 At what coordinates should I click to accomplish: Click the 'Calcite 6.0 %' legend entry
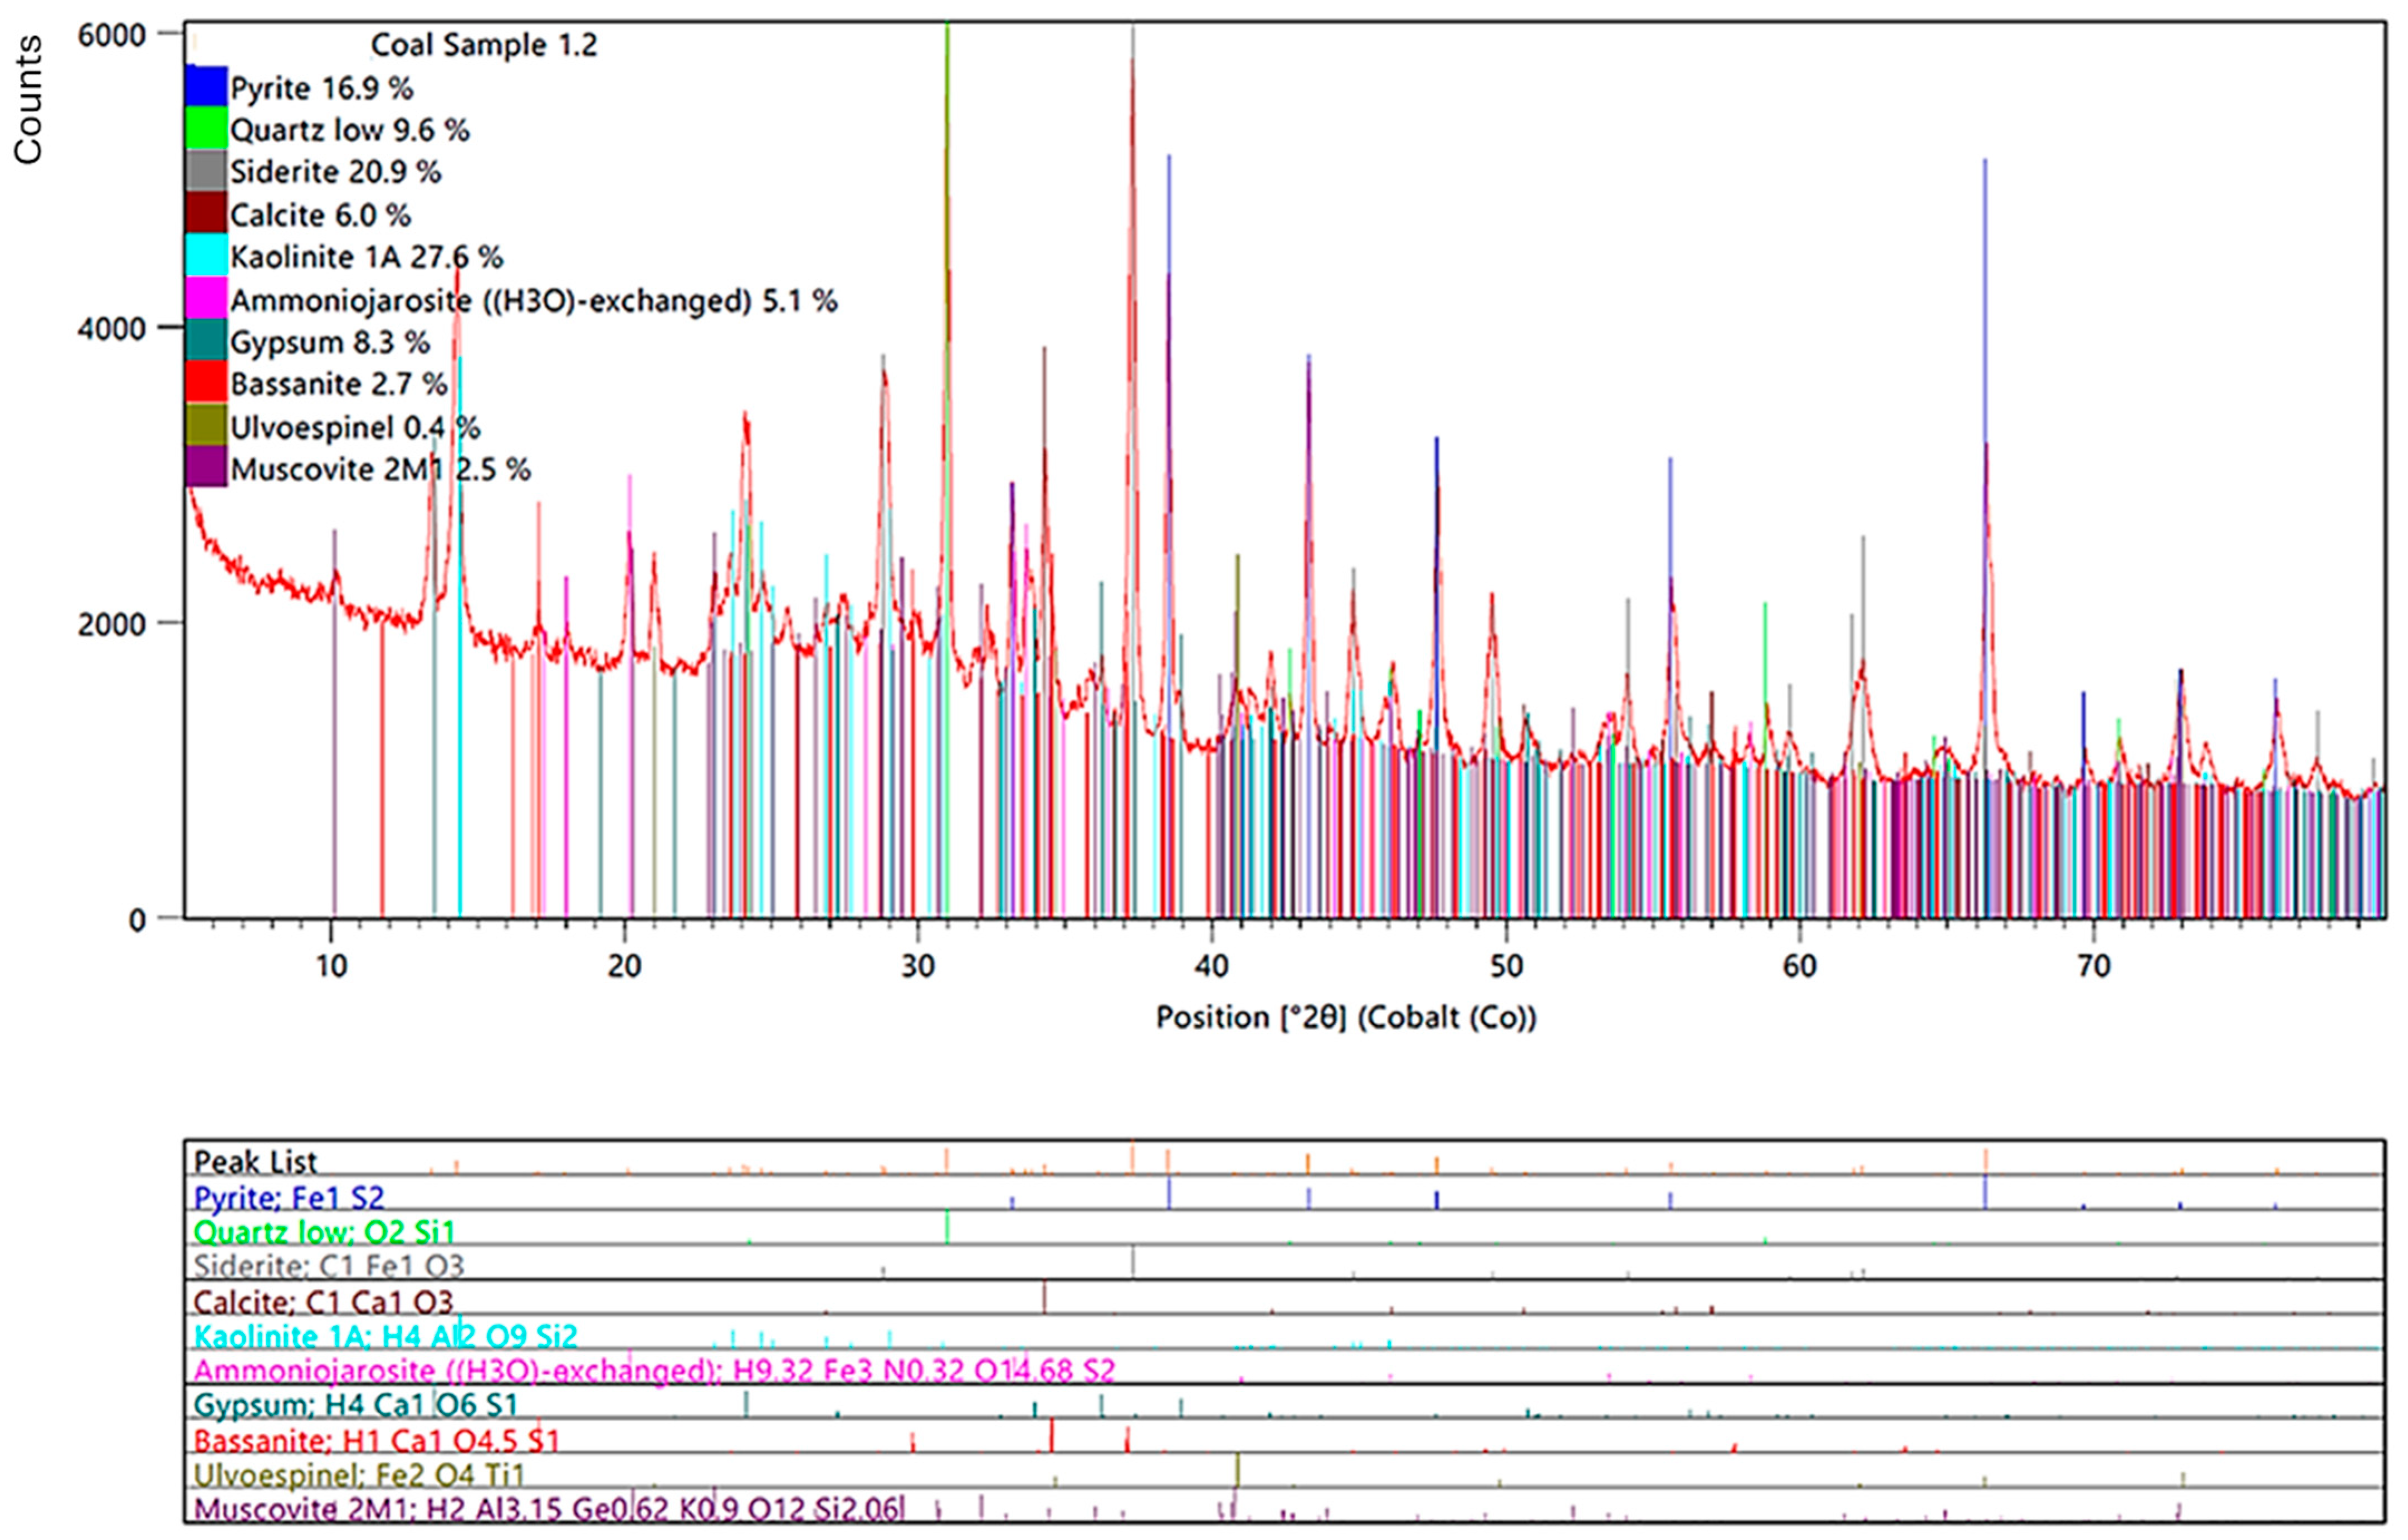coord(321,215)
